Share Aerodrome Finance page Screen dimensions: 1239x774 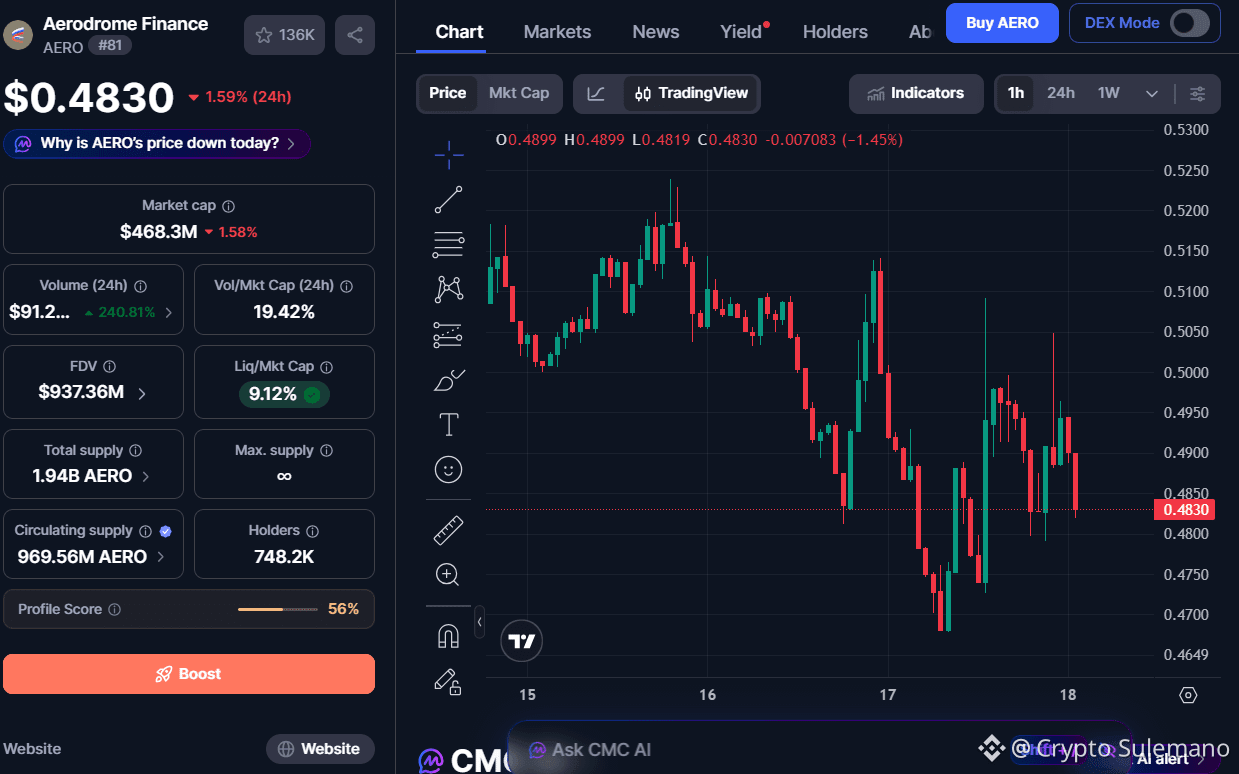(x=355, y=35)
